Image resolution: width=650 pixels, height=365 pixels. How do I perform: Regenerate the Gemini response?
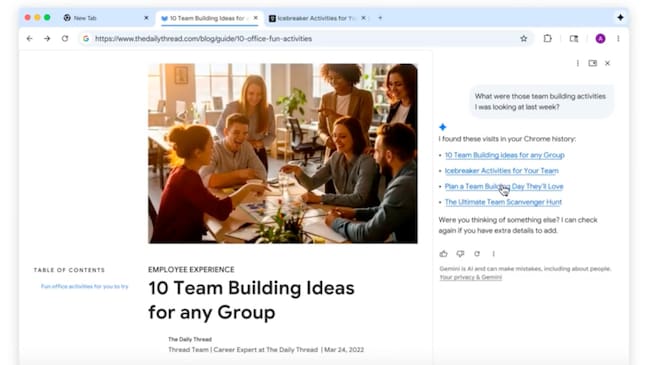(477, 253)
